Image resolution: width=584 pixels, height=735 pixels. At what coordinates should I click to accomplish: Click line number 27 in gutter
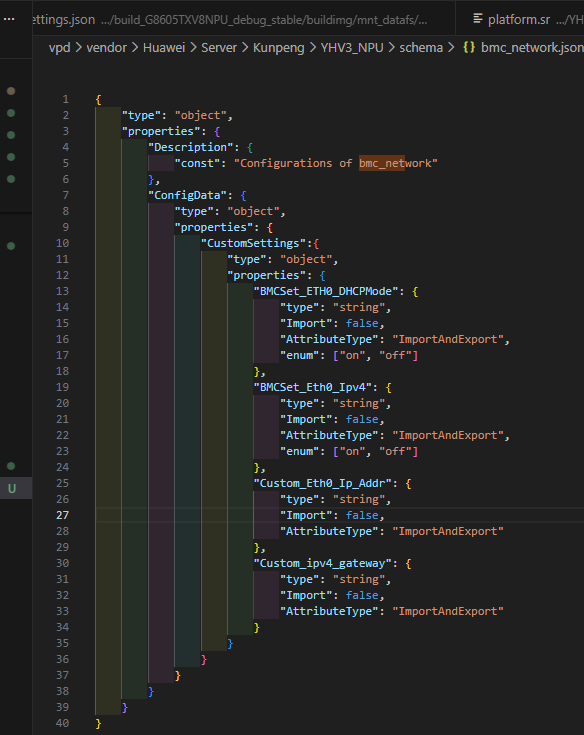[62, 515]
